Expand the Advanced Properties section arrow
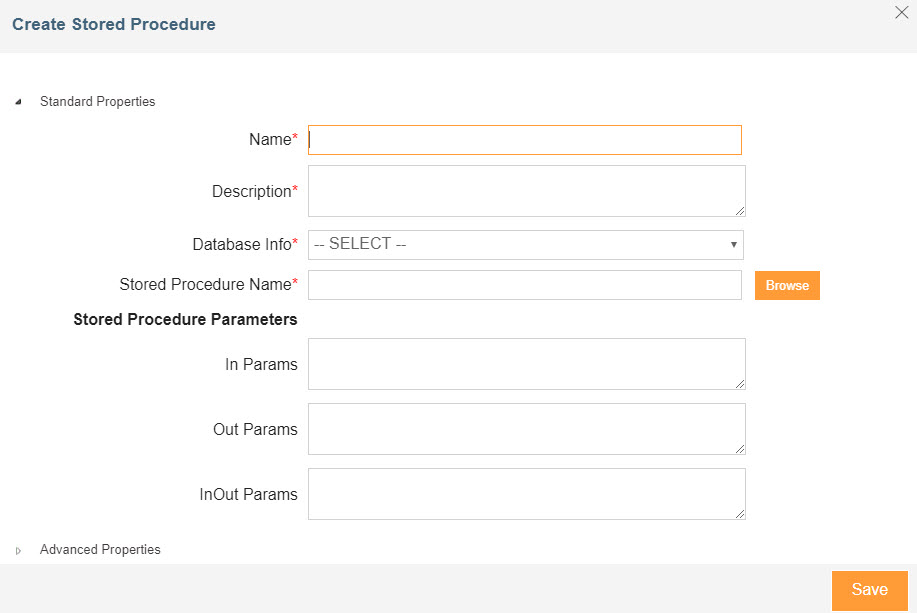The width and height of the screenshot is (917, 613). pyautogui.click(x=18, y=550)
